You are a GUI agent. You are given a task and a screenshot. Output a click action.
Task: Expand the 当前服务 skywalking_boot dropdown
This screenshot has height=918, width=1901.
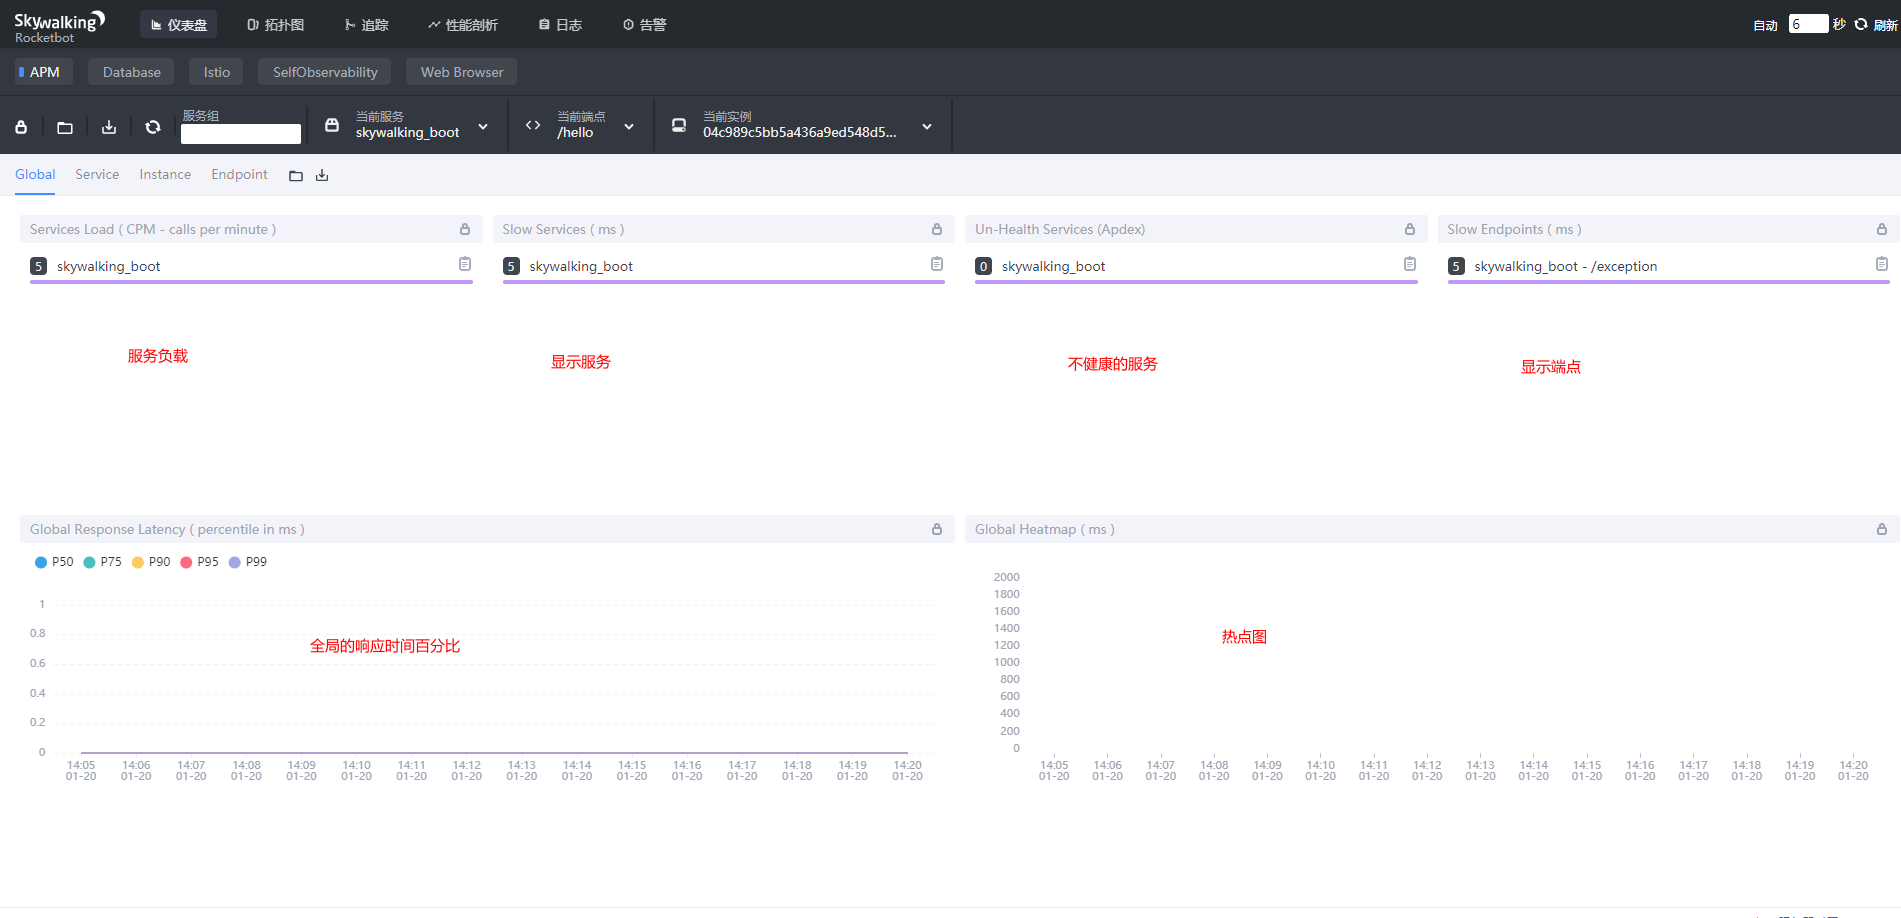(483, 127)
